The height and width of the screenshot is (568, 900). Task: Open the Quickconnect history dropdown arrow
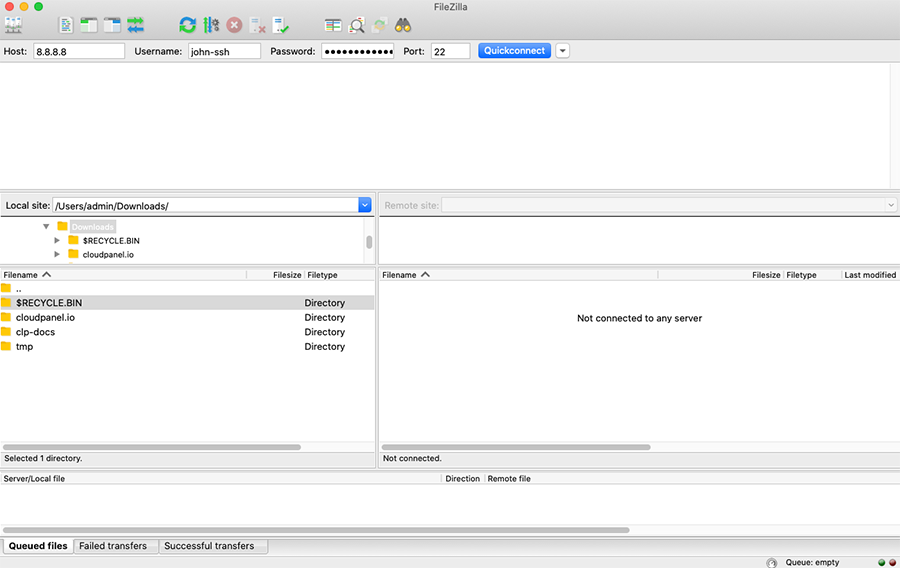click(562, 51)
